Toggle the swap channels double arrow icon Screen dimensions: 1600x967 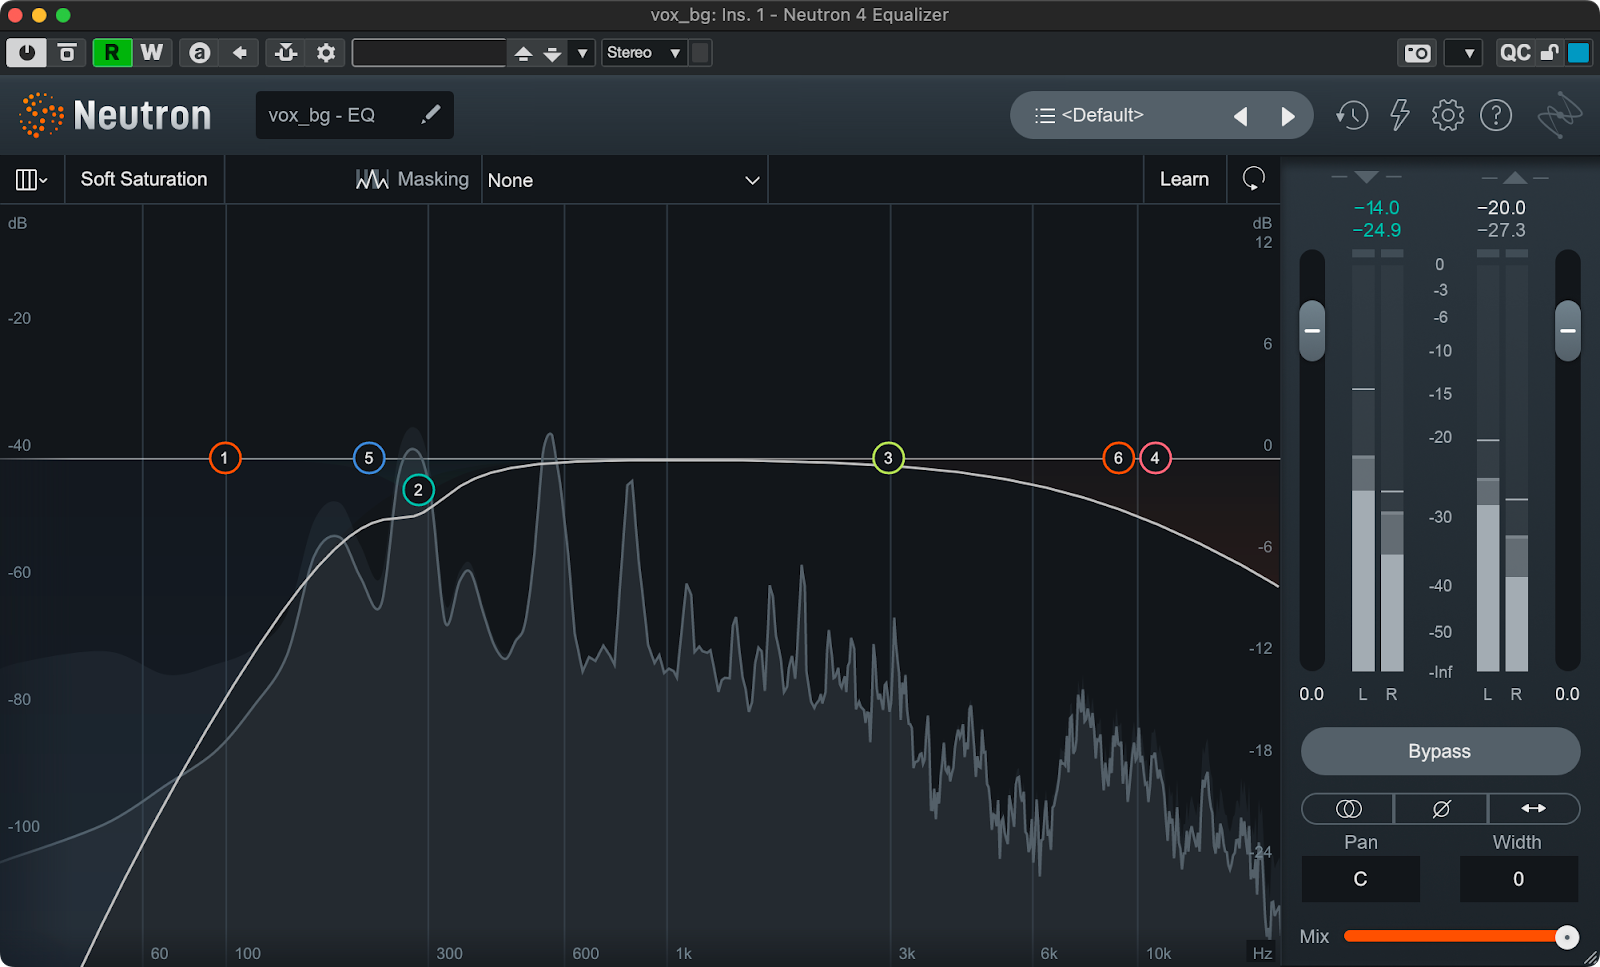point(1534,808)
